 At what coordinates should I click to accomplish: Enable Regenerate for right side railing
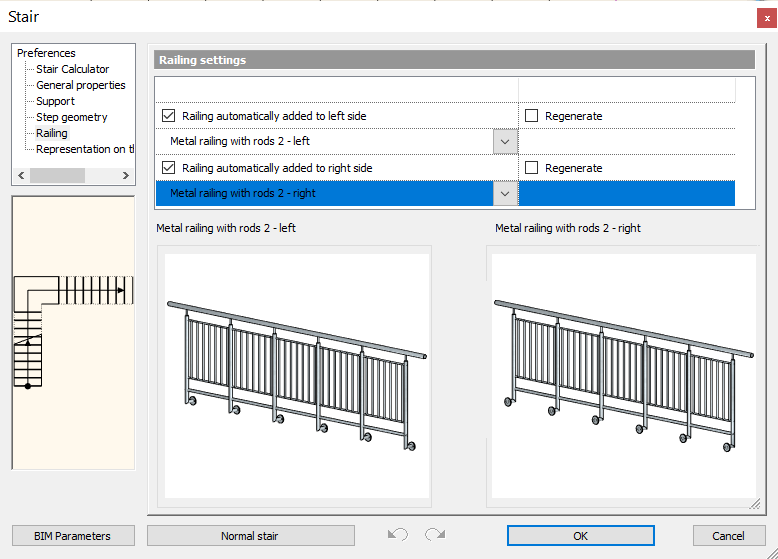coord(532,168)
